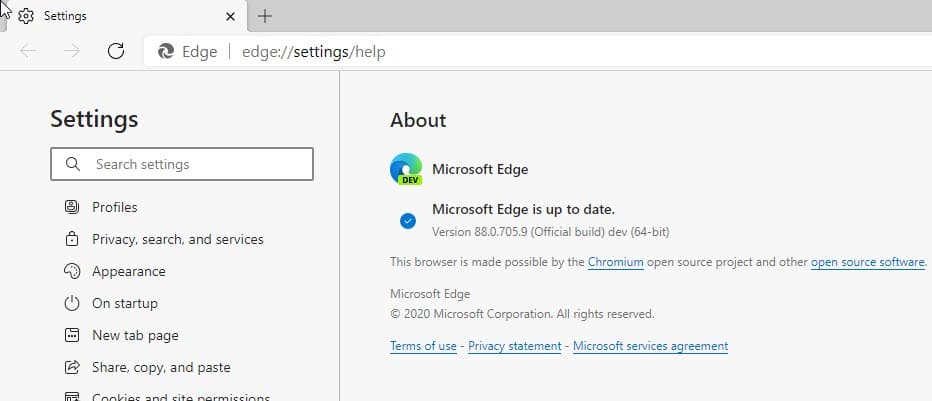Viewport: 932px width, 401px height.
Task: Close the Settings tab
Action: pos(230,16)
